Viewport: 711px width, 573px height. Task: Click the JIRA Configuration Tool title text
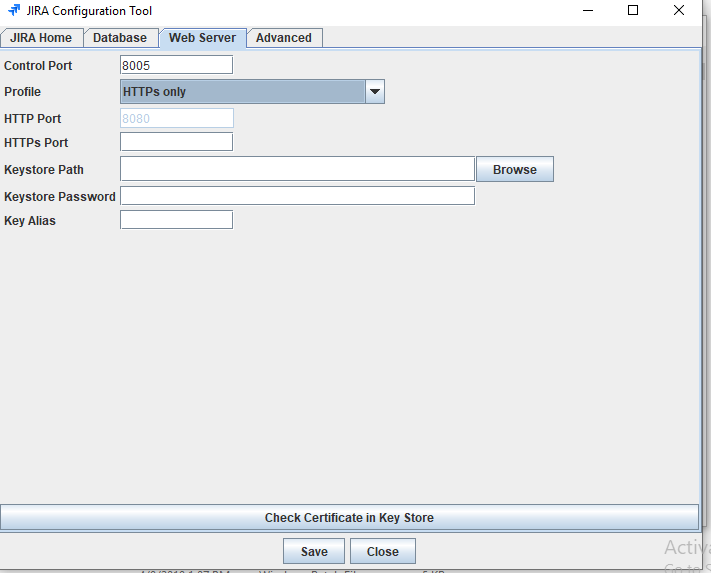click(89, 10)
